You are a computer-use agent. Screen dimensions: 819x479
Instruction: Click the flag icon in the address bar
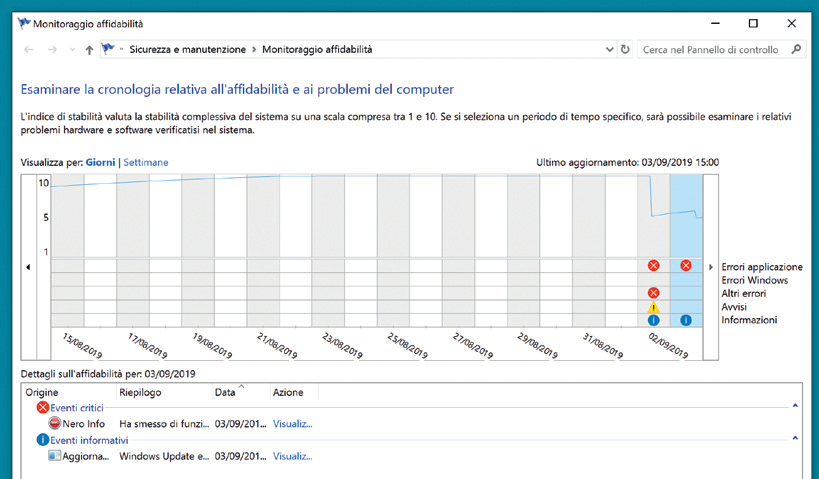coord(108,49)
